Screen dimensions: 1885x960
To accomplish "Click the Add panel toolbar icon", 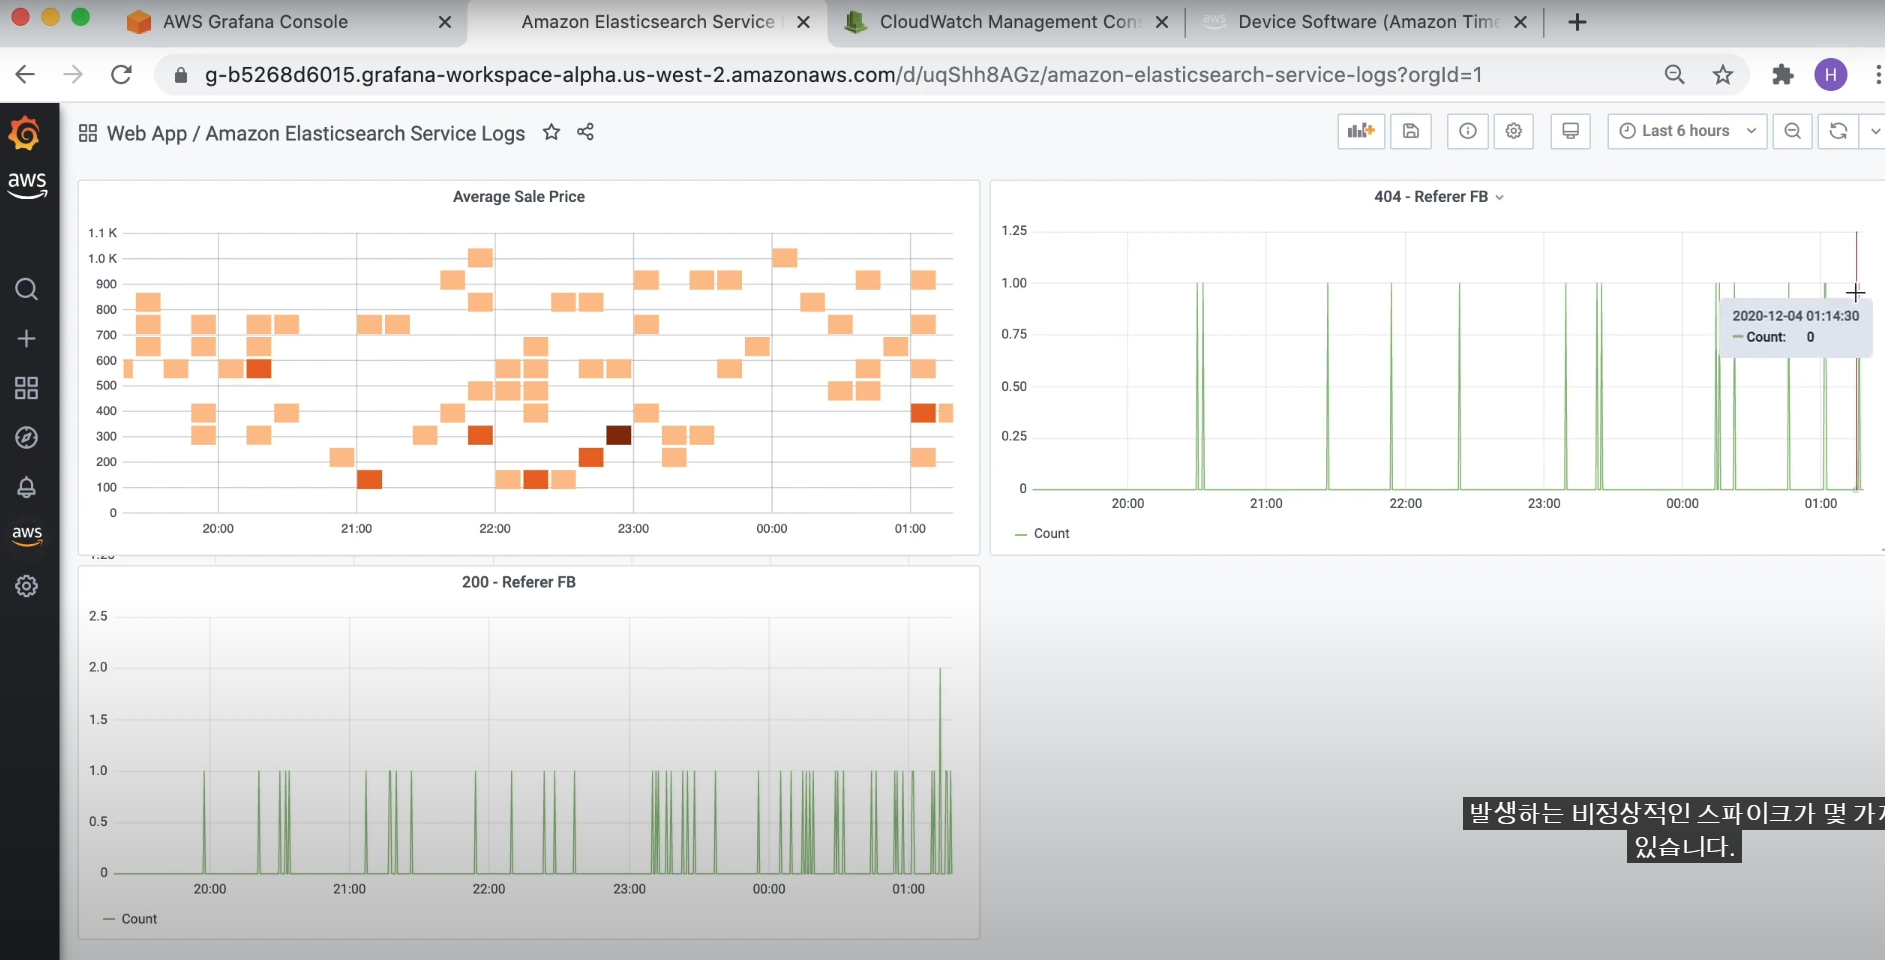I will point(1361,131).
